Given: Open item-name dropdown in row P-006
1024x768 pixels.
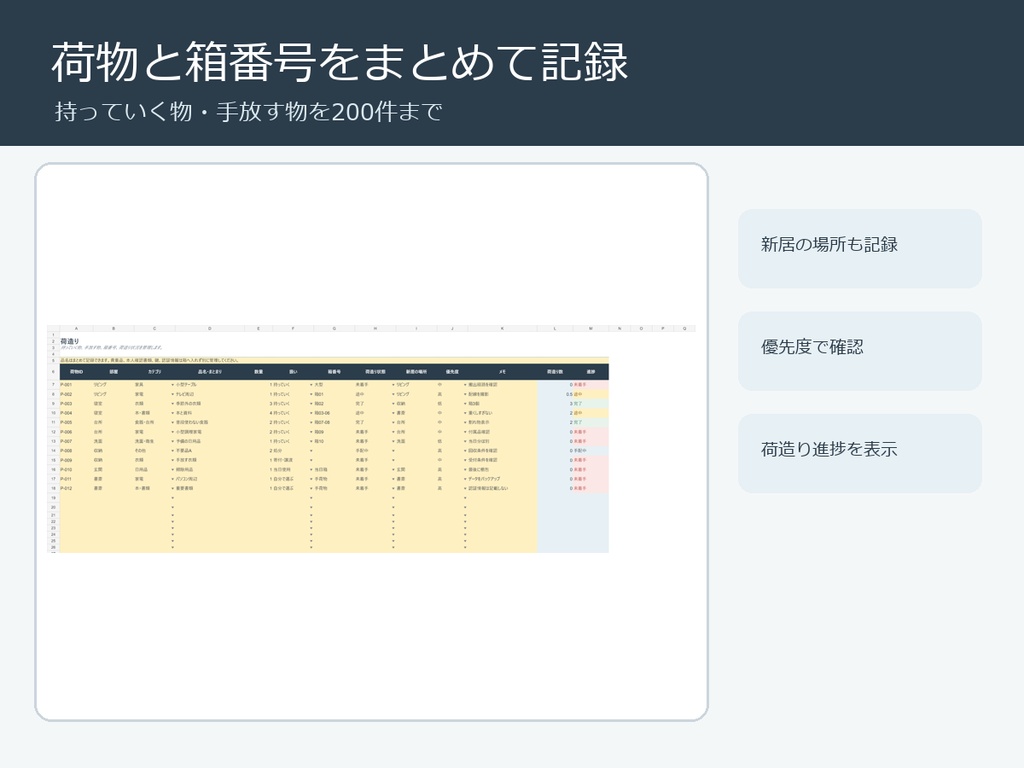Looking at the screenshot, I should 173,432.
